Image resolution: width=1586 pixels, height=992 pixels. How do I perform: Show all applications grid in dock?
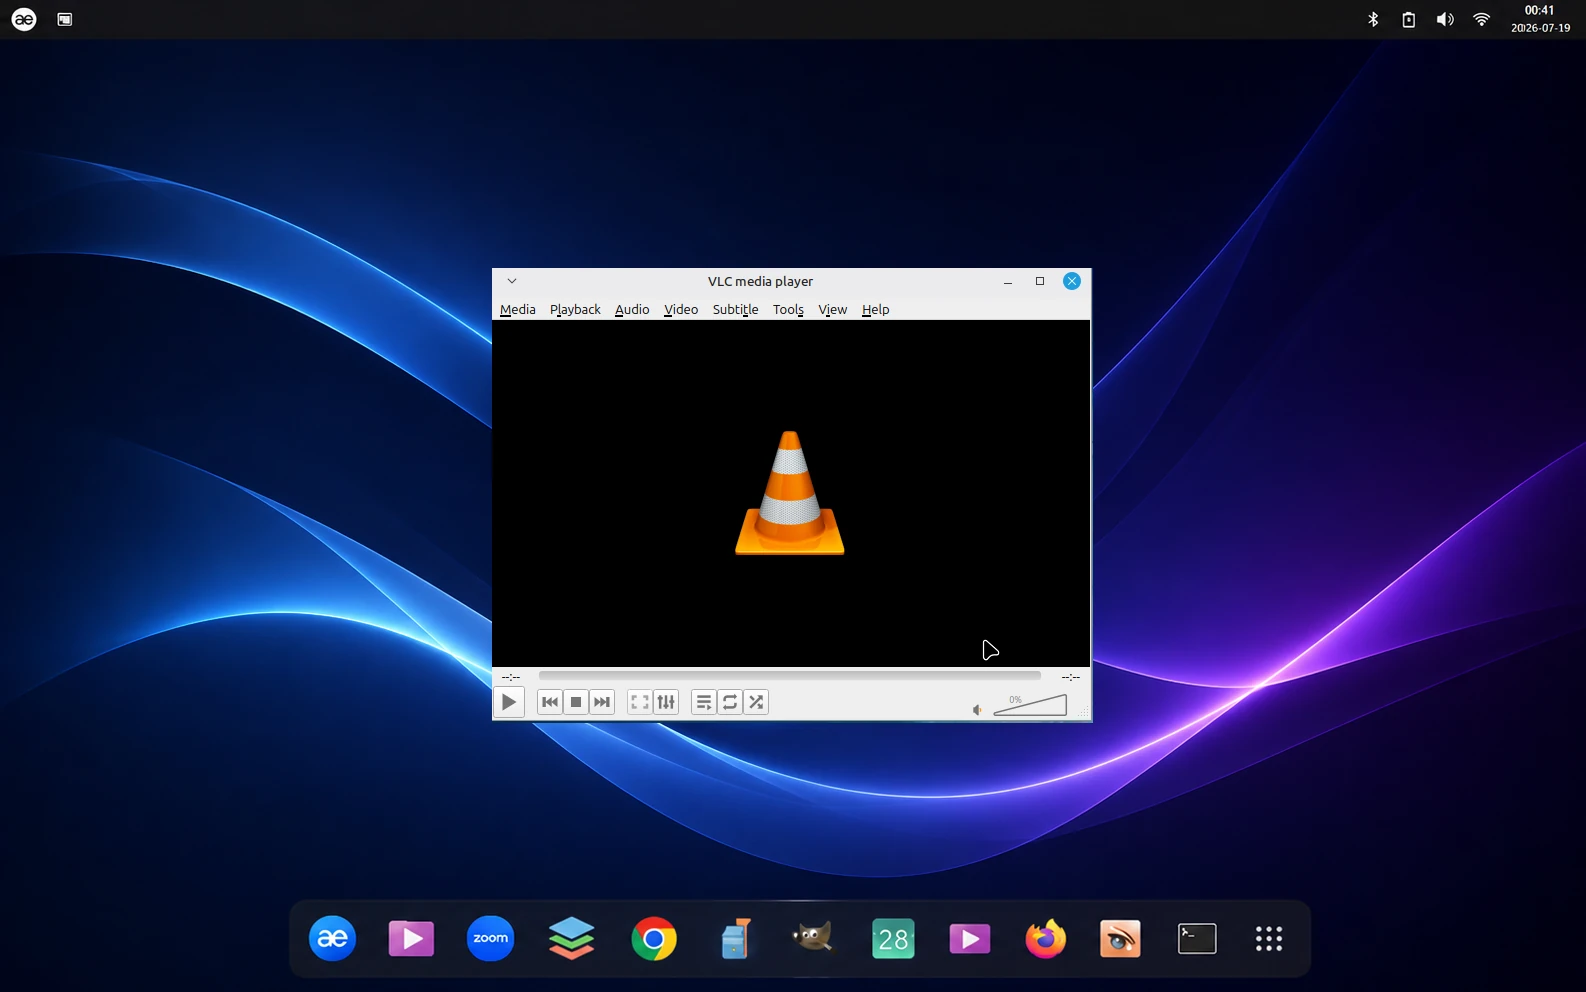(x=1269, y=939)
